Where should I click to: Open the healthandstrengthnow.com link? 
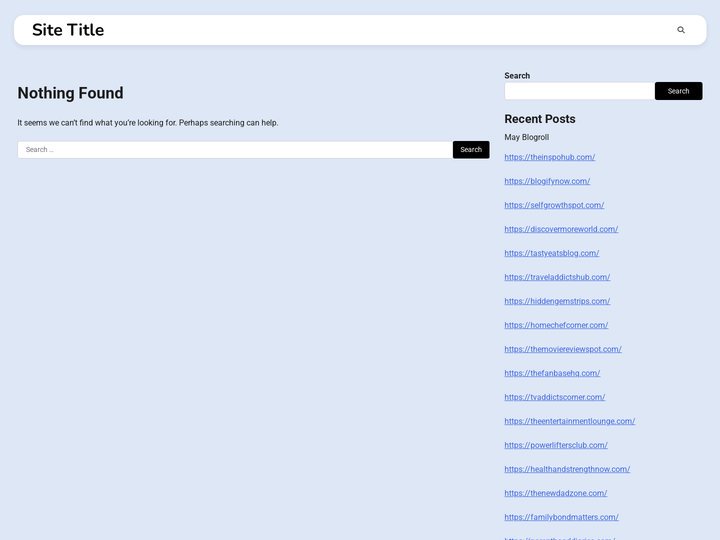click(567, 469)
